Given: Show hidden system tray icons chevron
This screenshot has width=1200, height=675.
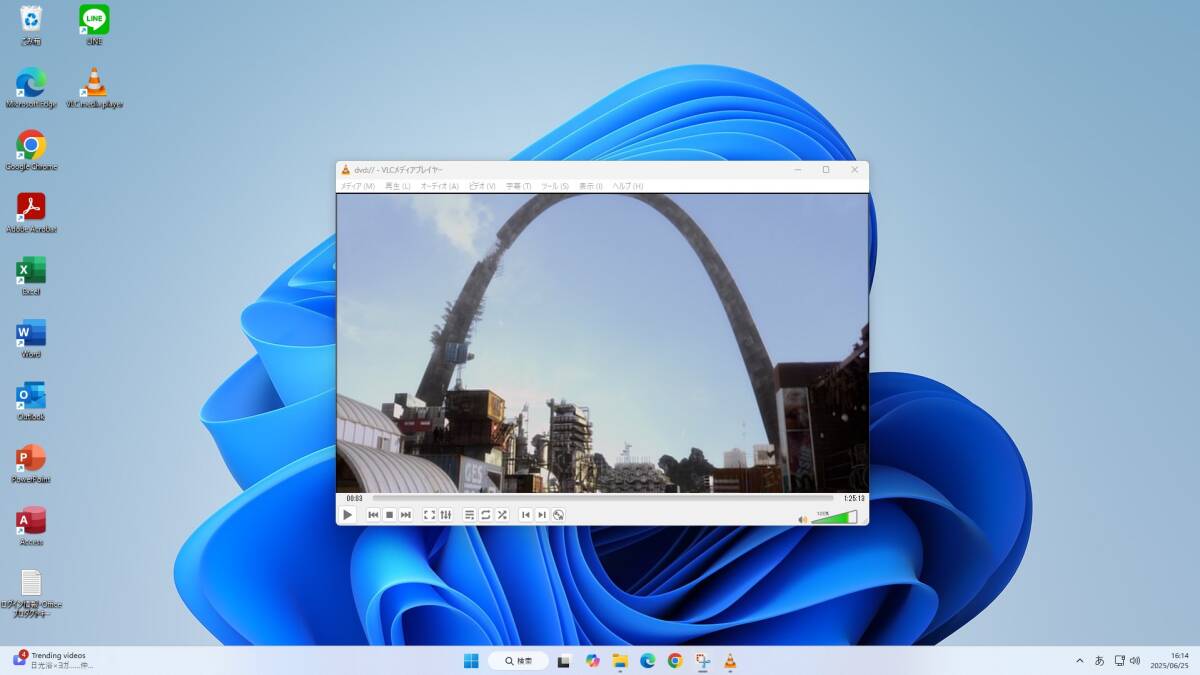Looking at the screenshot, I should 1079,661.
